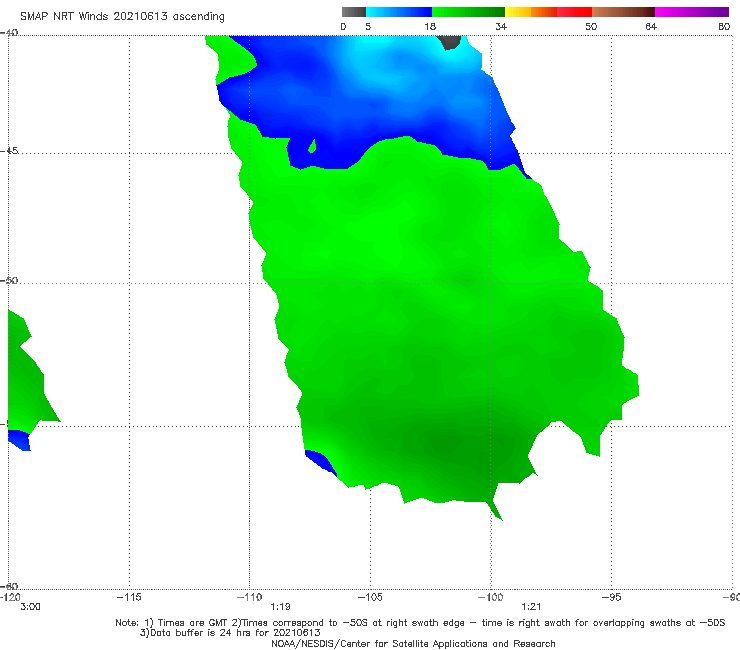Click the gray segment of the color scale
The width and height of the screenshot is (740, 650).
coord(354,12)
